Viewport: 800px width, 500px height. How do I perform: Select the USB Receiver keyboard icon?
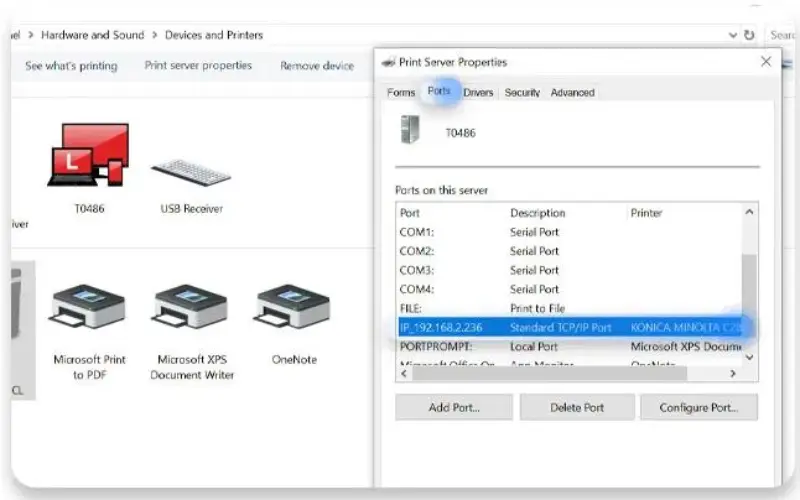click(x=191, y=172)
